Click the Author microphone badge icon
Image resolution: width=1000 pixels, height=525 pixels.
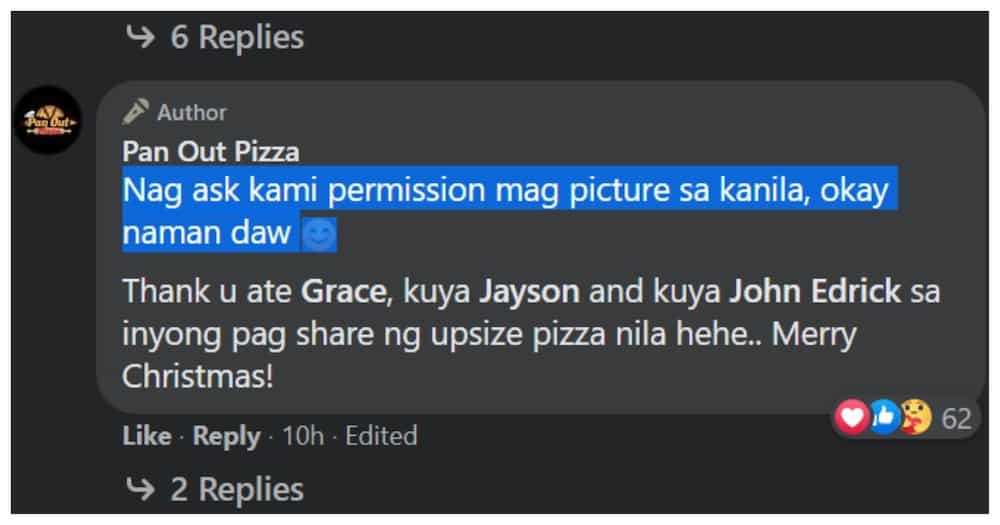click(136, 112)
